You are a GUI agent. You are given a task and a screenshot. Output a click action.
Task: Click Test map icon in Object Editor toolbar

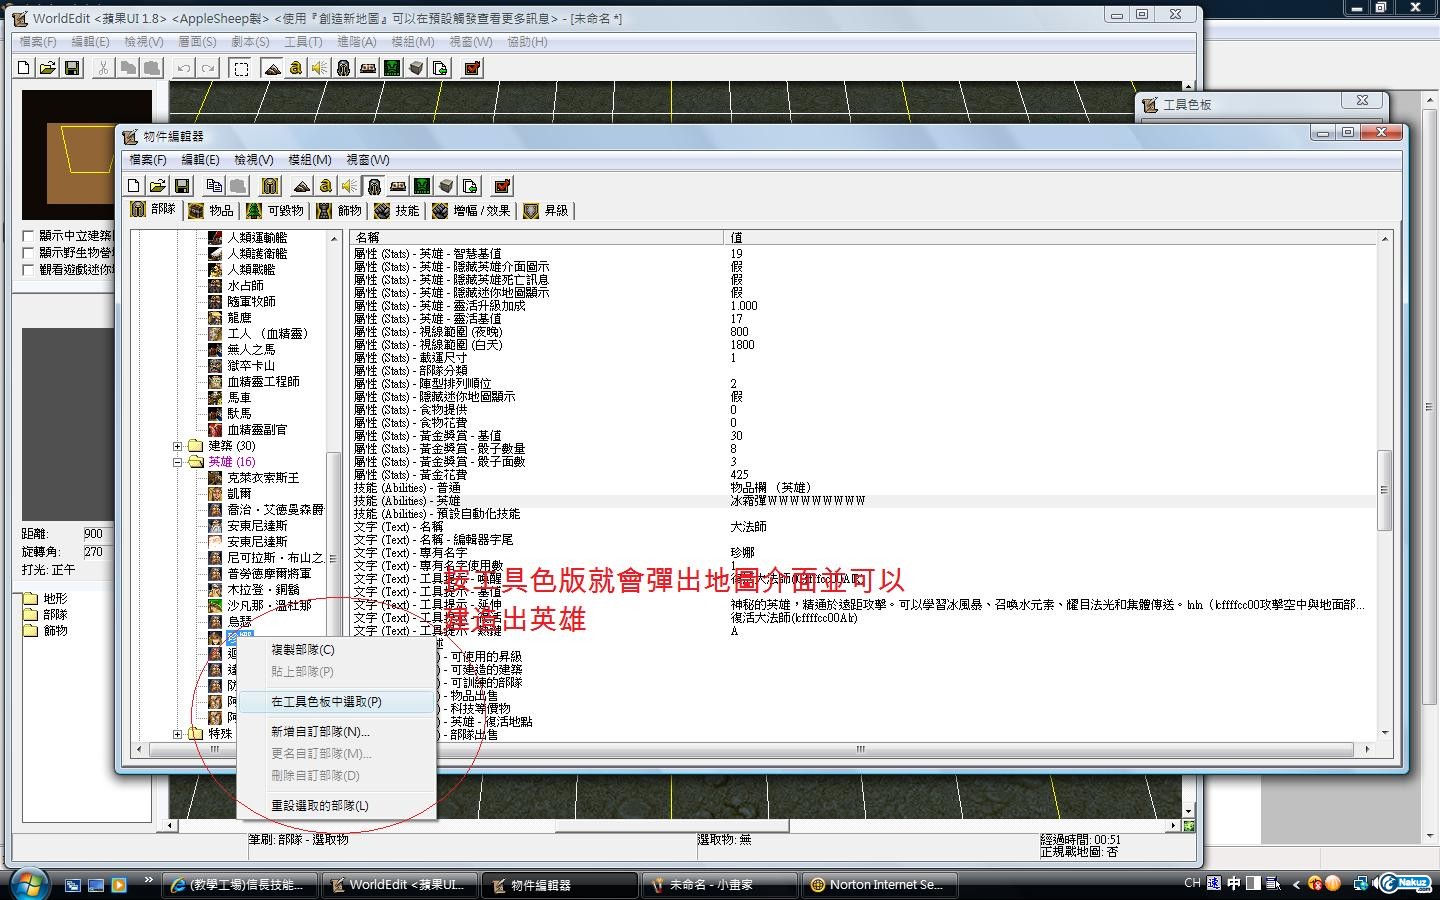point(502,186)
